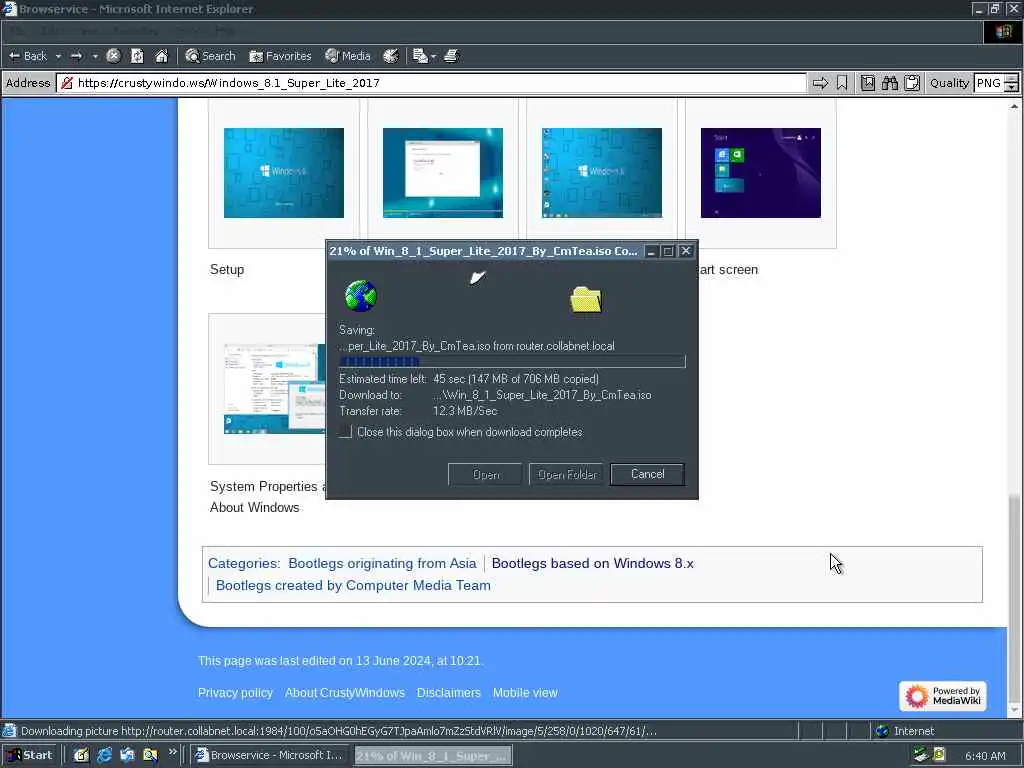Viewport: 1024px width, 768px height.
Task: Open the About CrustyWindows link
Action: click(x=345, y=692)
